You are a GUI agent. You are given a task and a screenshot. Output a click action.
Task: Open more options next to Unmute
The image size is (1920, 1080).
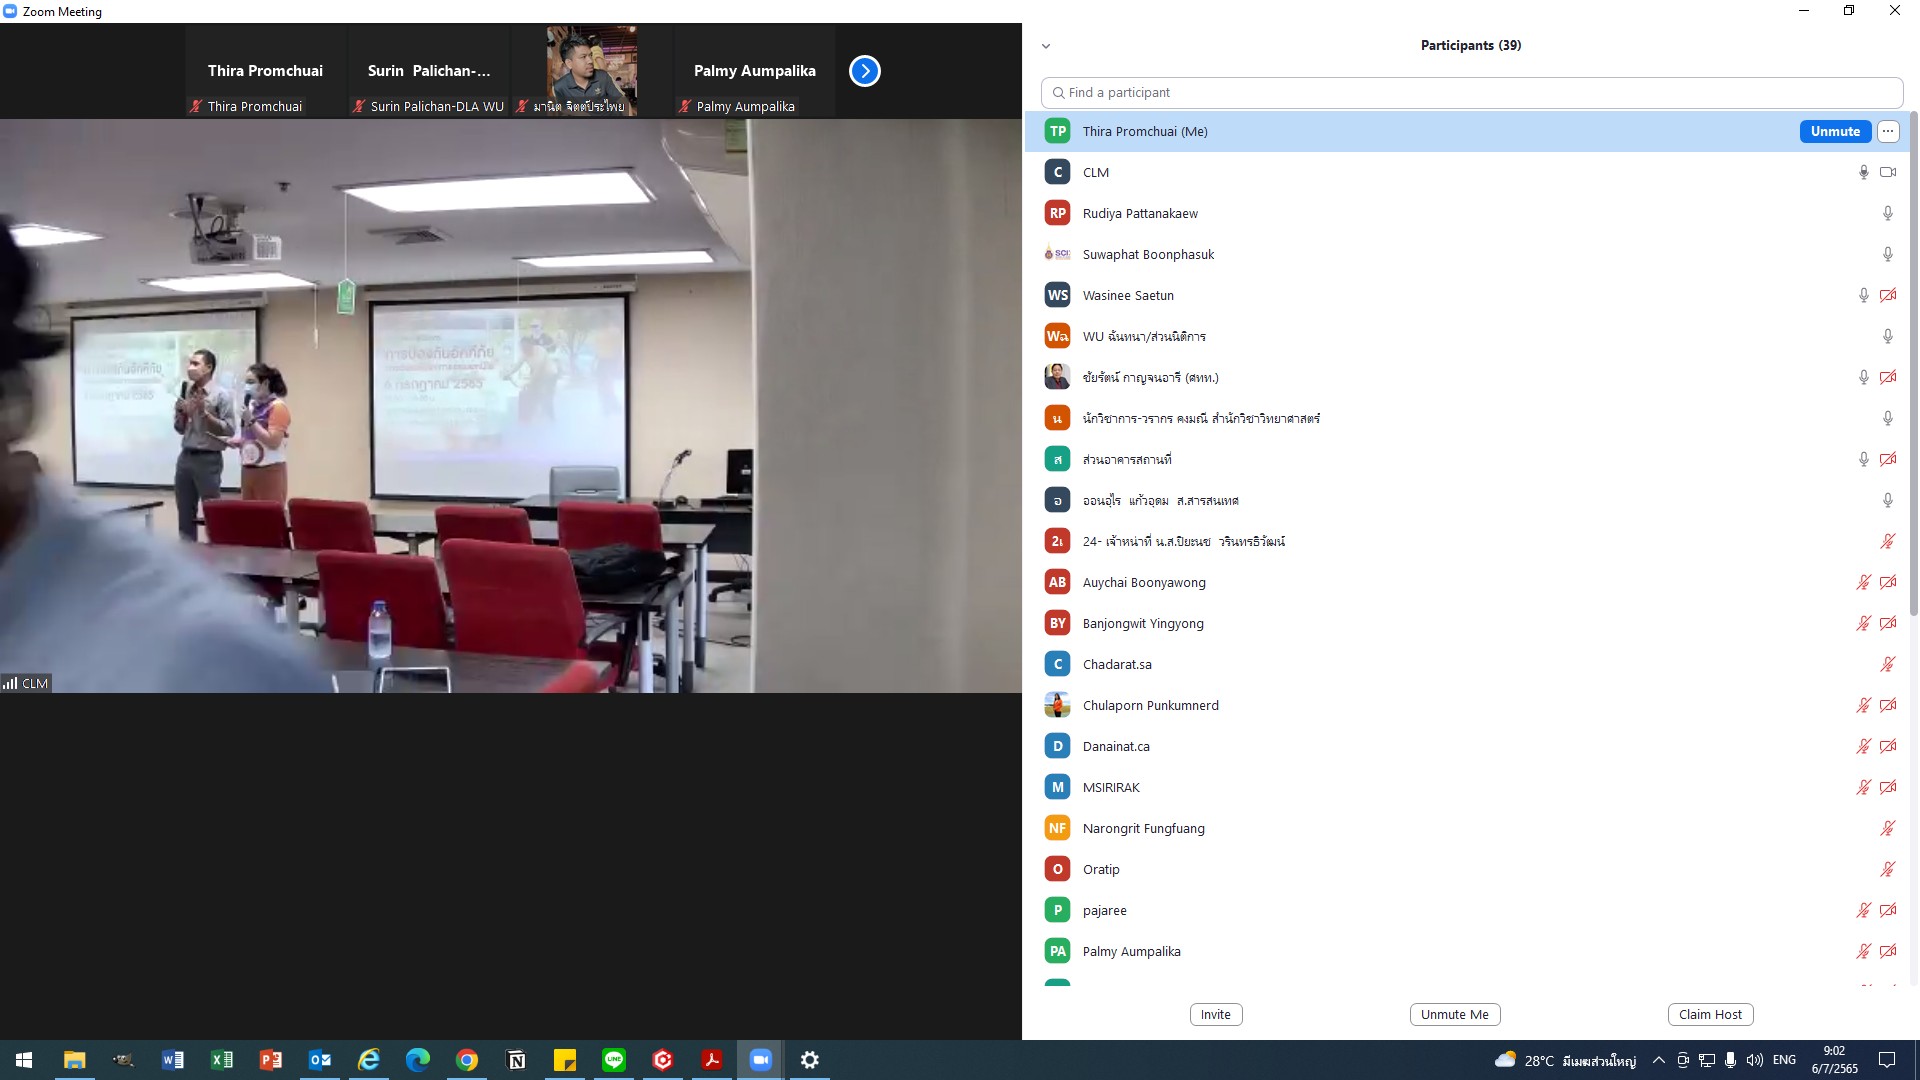coord(1888,131)
